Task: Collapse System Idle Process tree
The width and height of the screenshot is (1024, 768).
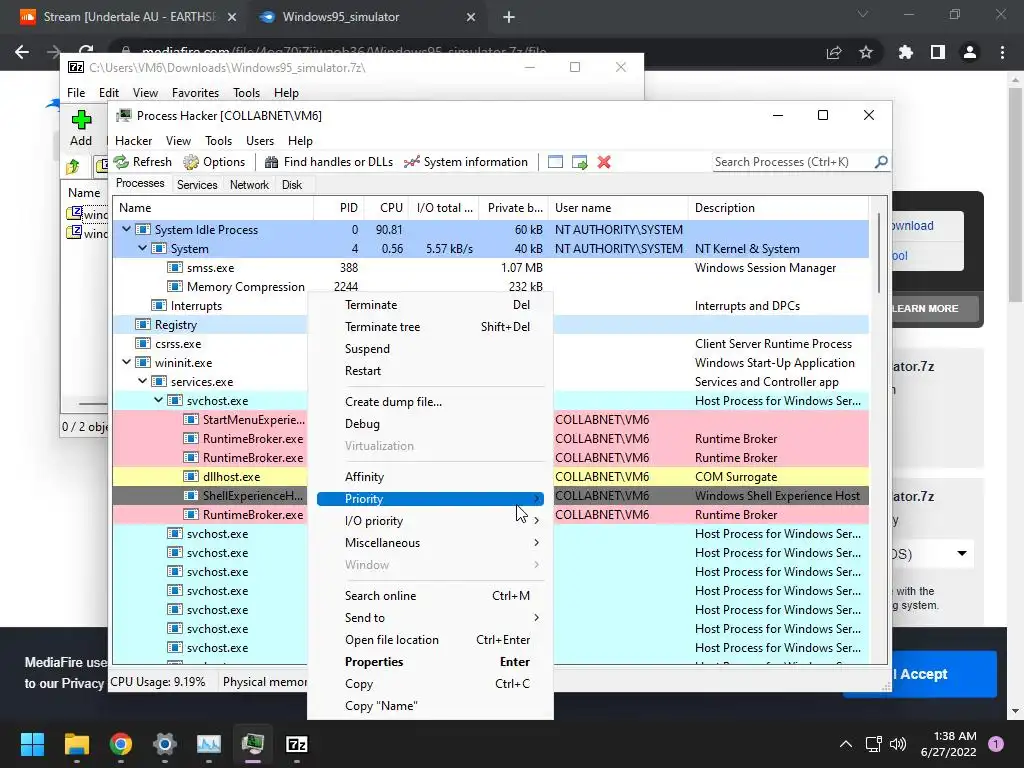Action: coord(127,229)
